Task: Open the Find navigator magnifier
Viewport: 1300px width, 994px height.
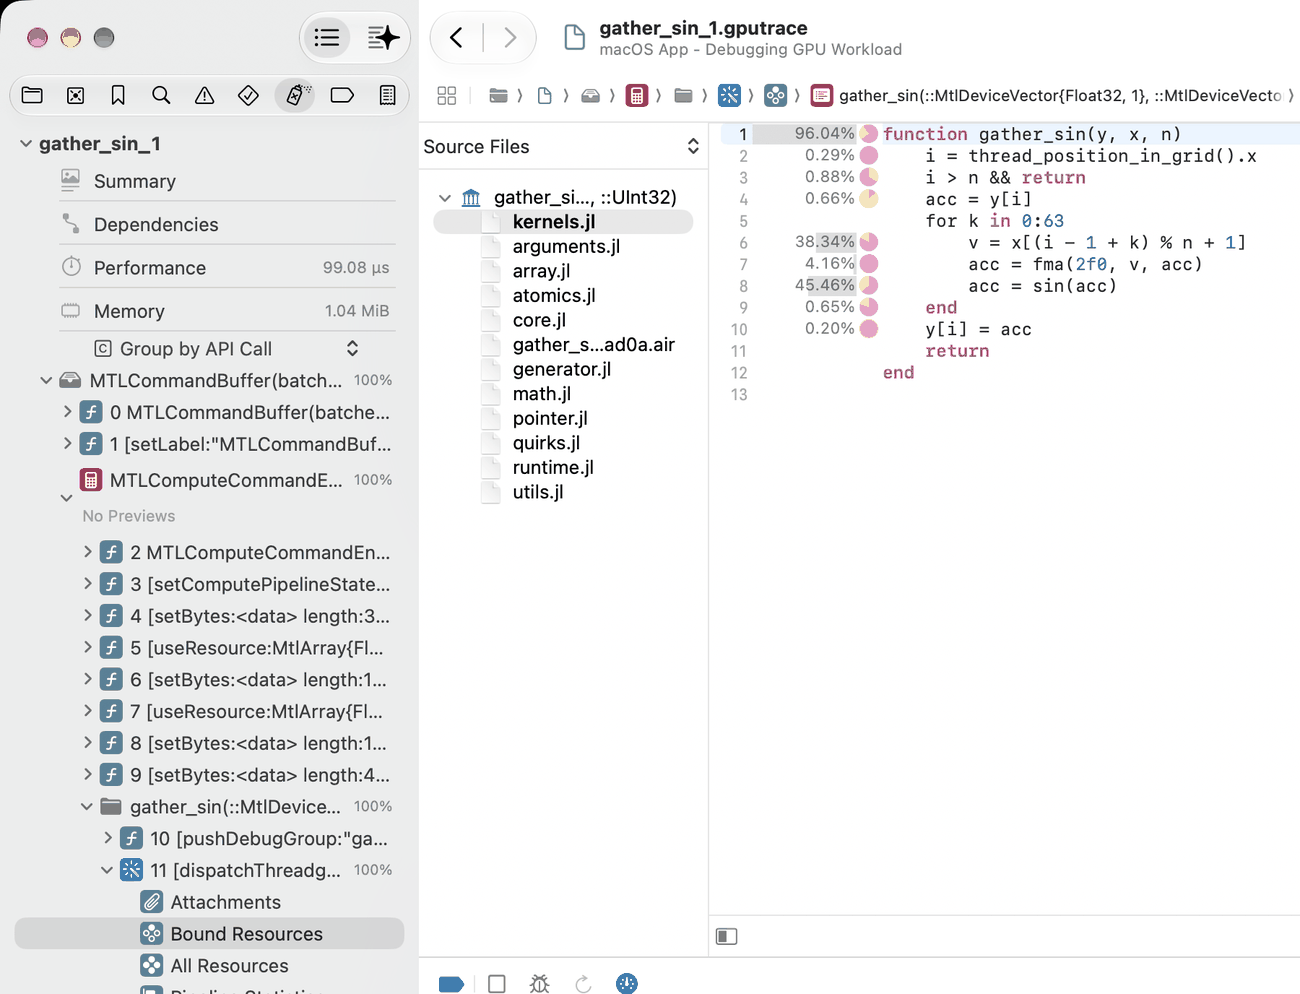Action: [161, 95]
